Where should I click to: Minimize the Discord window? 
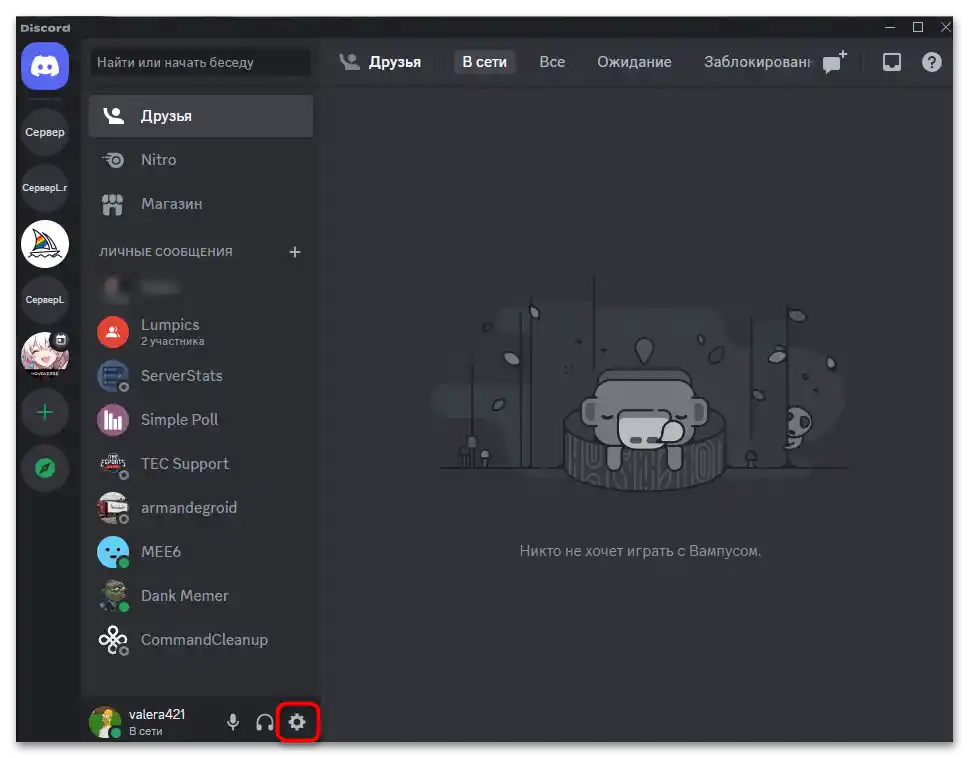[x=890, y=27]
